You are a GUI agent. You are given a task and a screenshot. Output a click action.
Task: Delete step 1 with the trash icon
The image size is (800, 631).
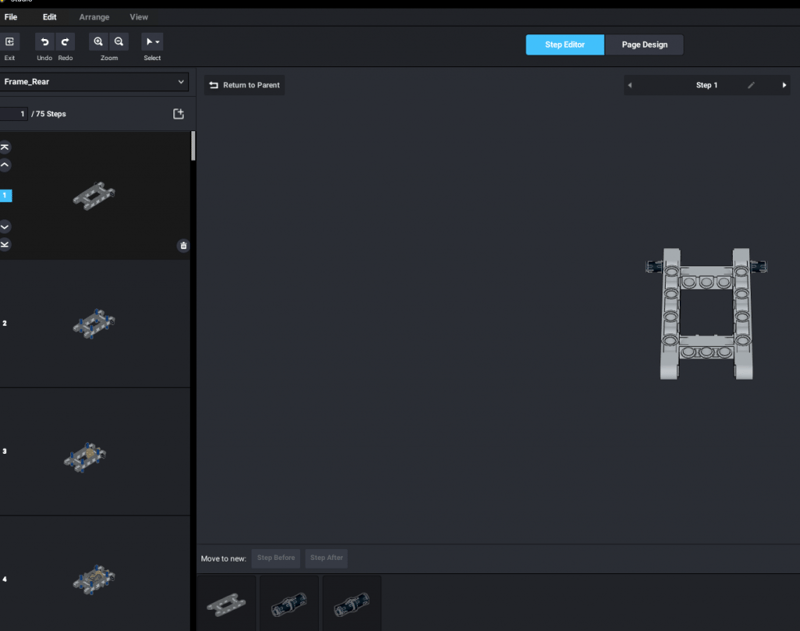183,245
